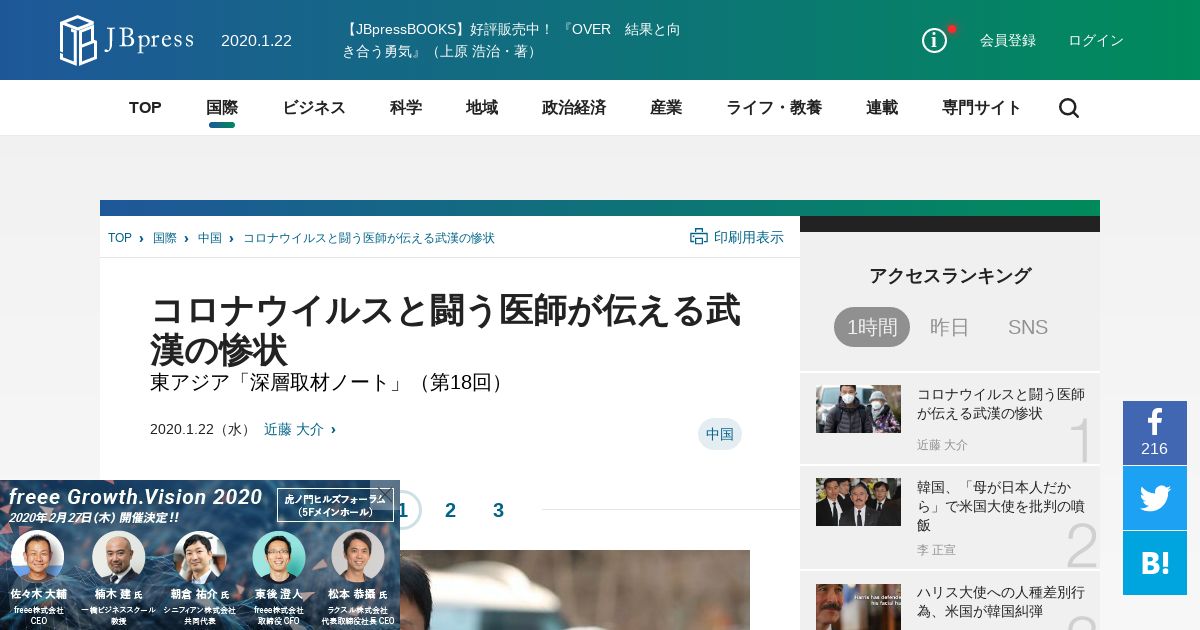Screen dimensions: 1200x630
Task: Bookmark article on Hatena B!
Action: click(1155, 563)
